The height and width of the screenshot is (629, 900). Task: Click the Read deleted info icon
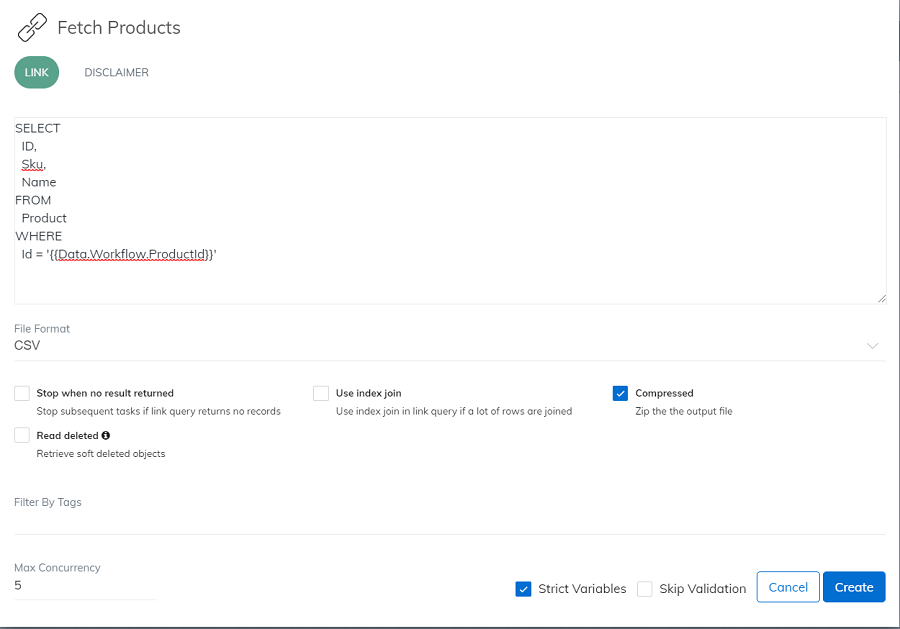pos(106,436)
